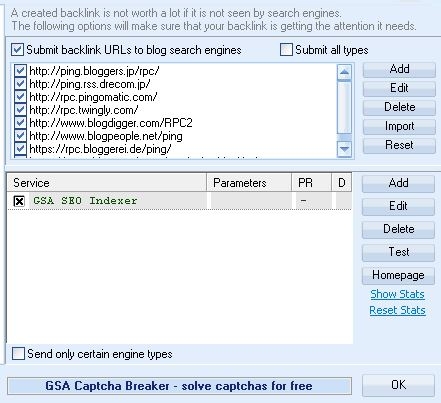Enable the Submit all types checkbox
The height and width of the screenshot is (403, 441).
286,50
